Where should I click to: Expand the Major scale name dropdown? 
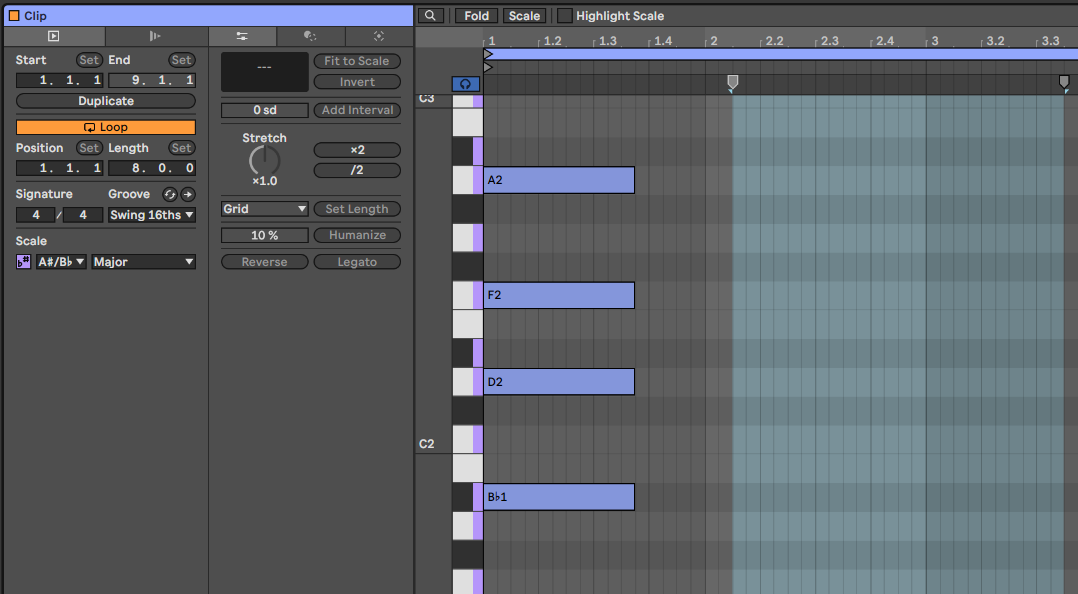click(x=143, y=262)
